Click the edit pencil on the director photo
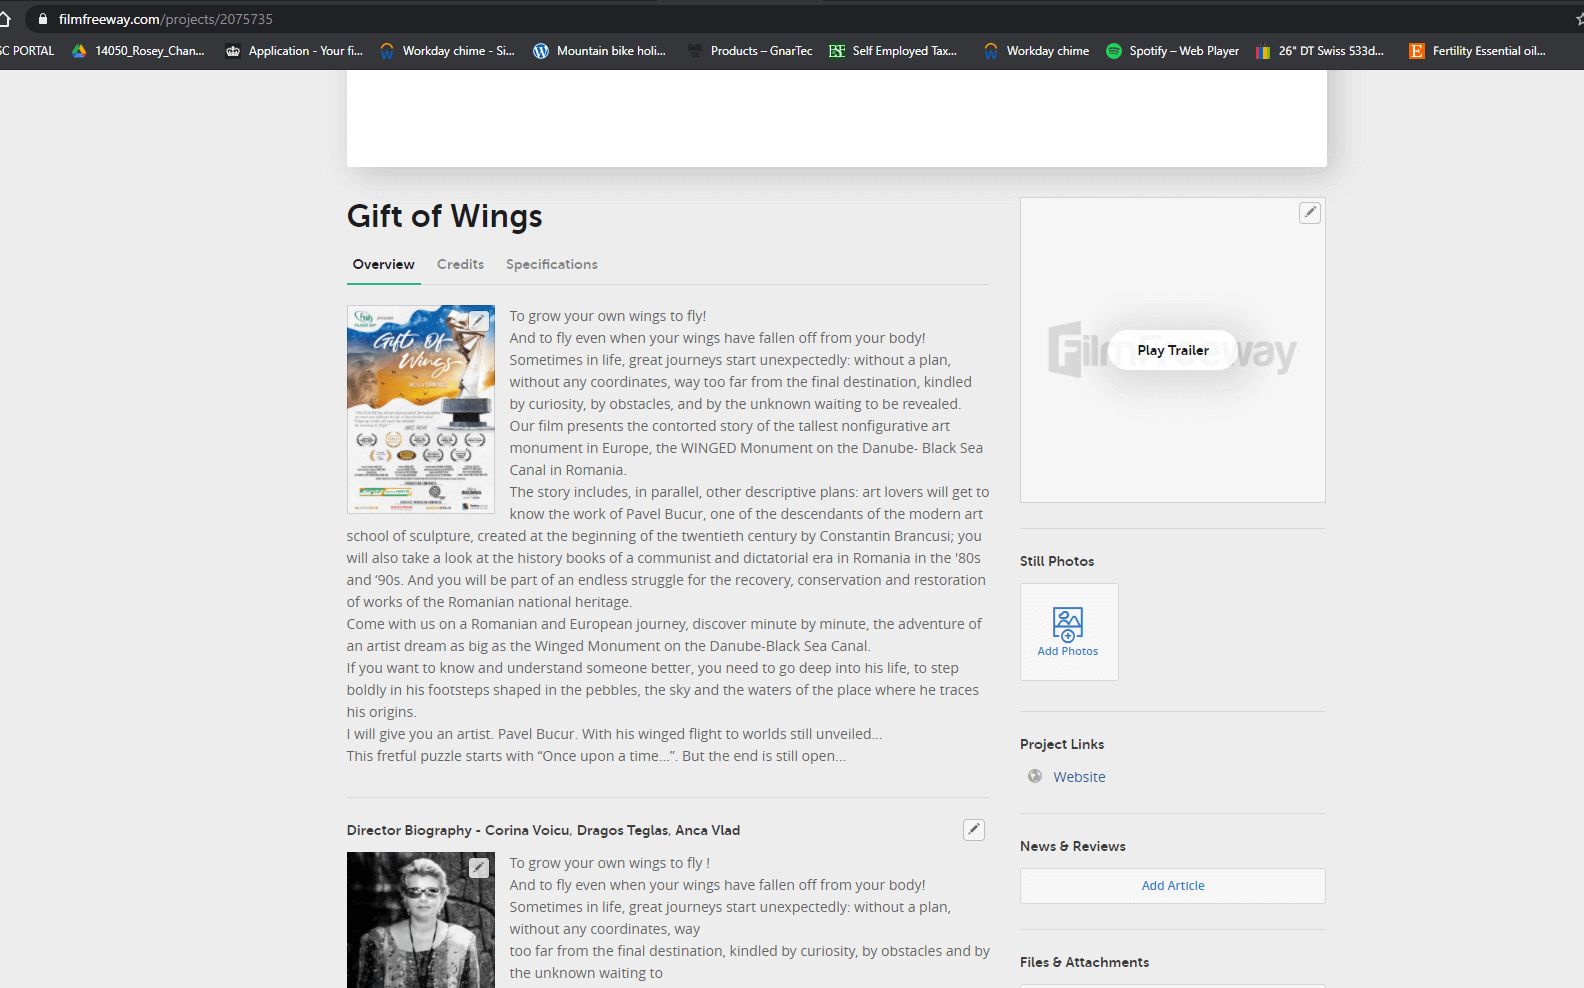 (479, 868)
